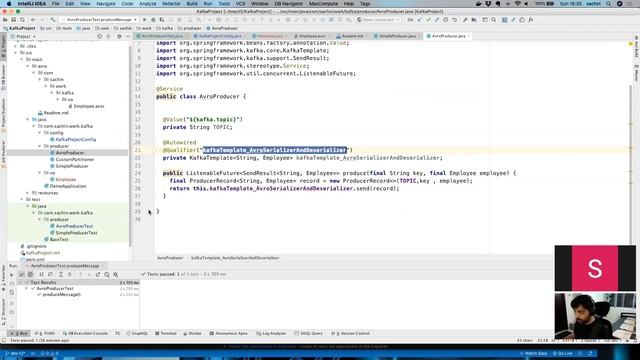The image size is (640, 360).
Task: Click line 24 produce method signature in editor
Action: point(339,173)
